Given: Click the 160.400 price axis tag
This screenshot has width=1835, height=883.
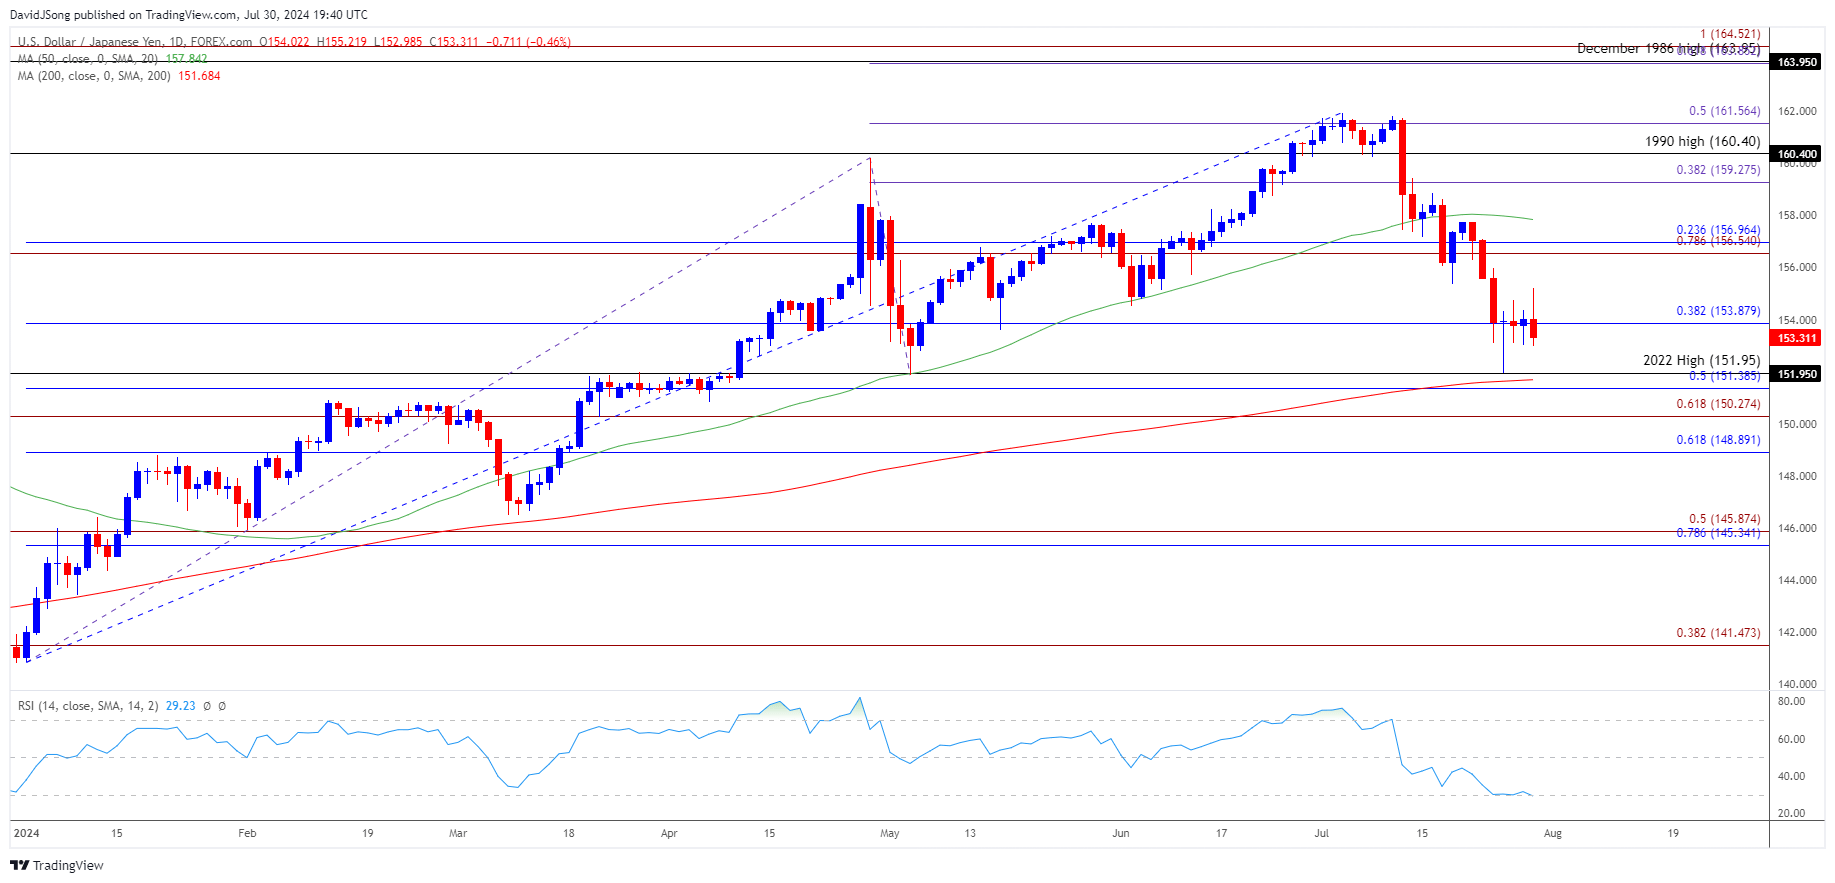Looking at the screenshot, I should pos(1796,154).
